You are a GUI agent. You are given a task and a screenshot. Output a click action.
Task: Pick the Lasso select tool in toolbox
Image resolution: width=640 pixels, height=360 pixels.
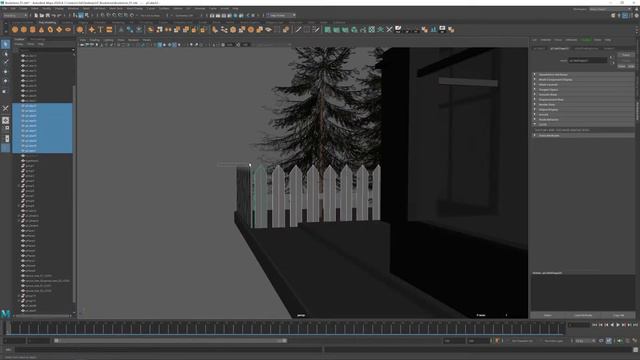5,53
